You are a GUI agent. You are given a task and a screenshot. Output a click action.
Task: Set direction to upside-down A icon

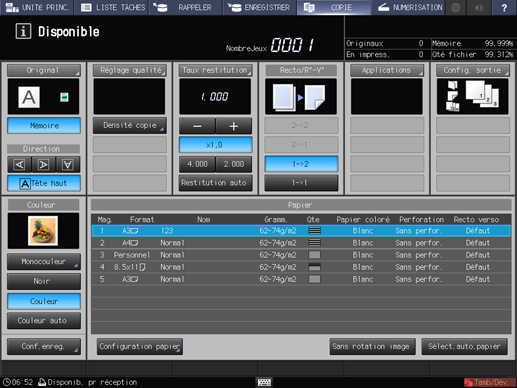click(x=68, y=164)
